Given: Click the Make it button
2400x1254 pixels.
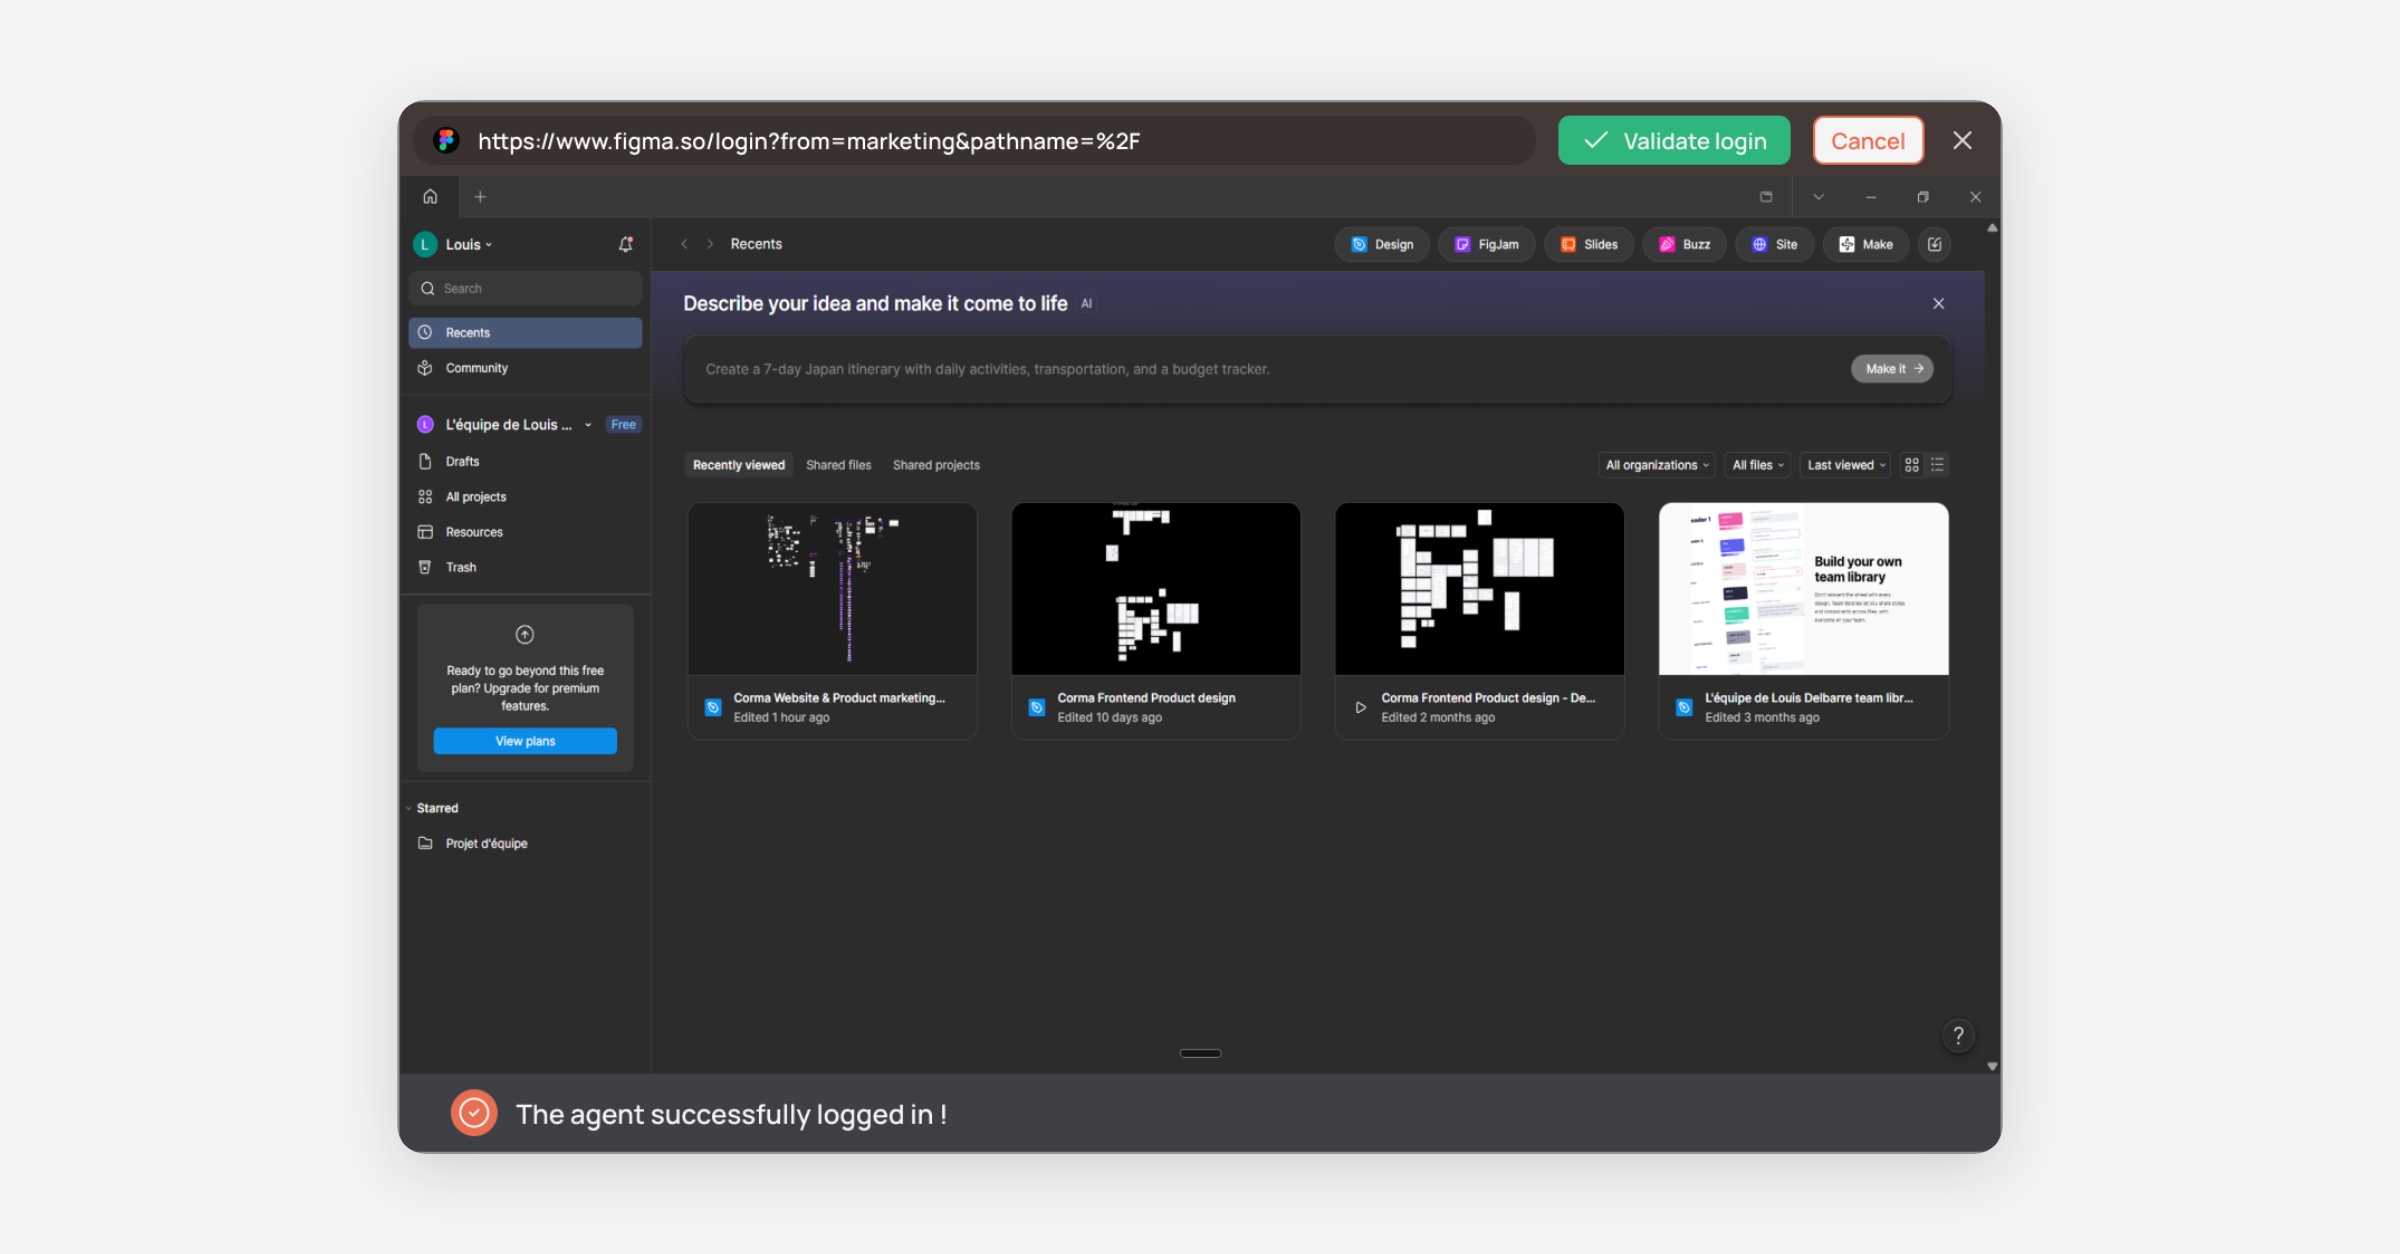Looking at the screenshot, I should [1893, 369].
